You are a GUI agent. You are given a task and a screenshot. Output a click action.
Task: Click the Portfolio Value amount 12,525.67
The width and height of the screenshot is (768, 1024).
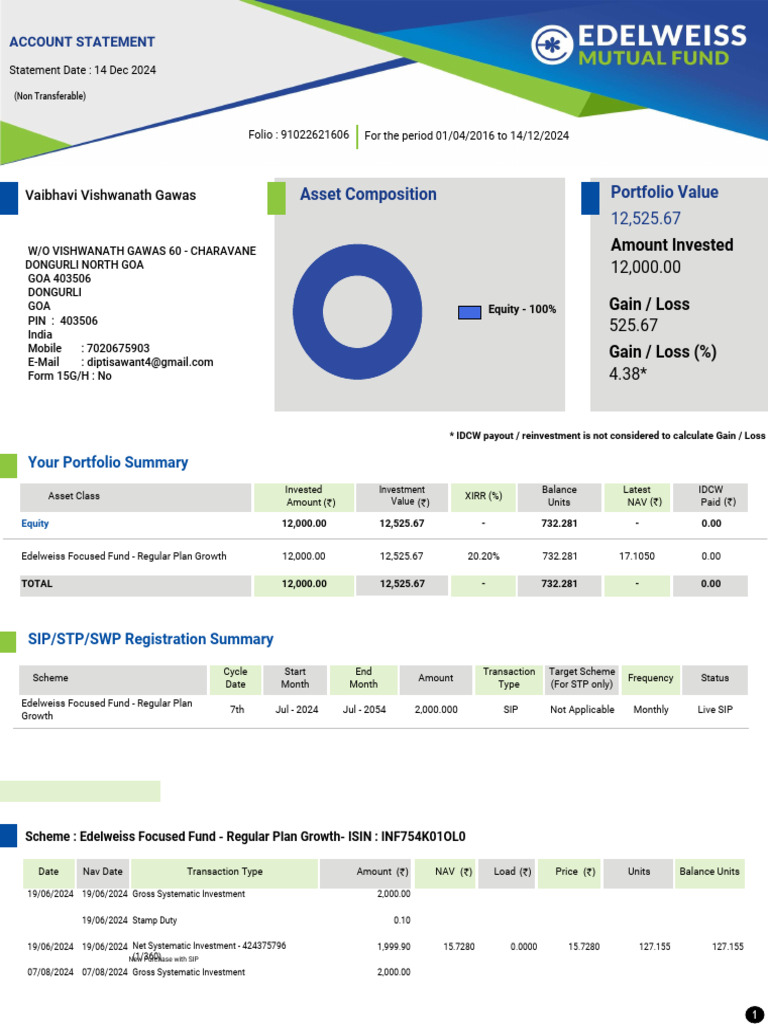click(645, 218)
